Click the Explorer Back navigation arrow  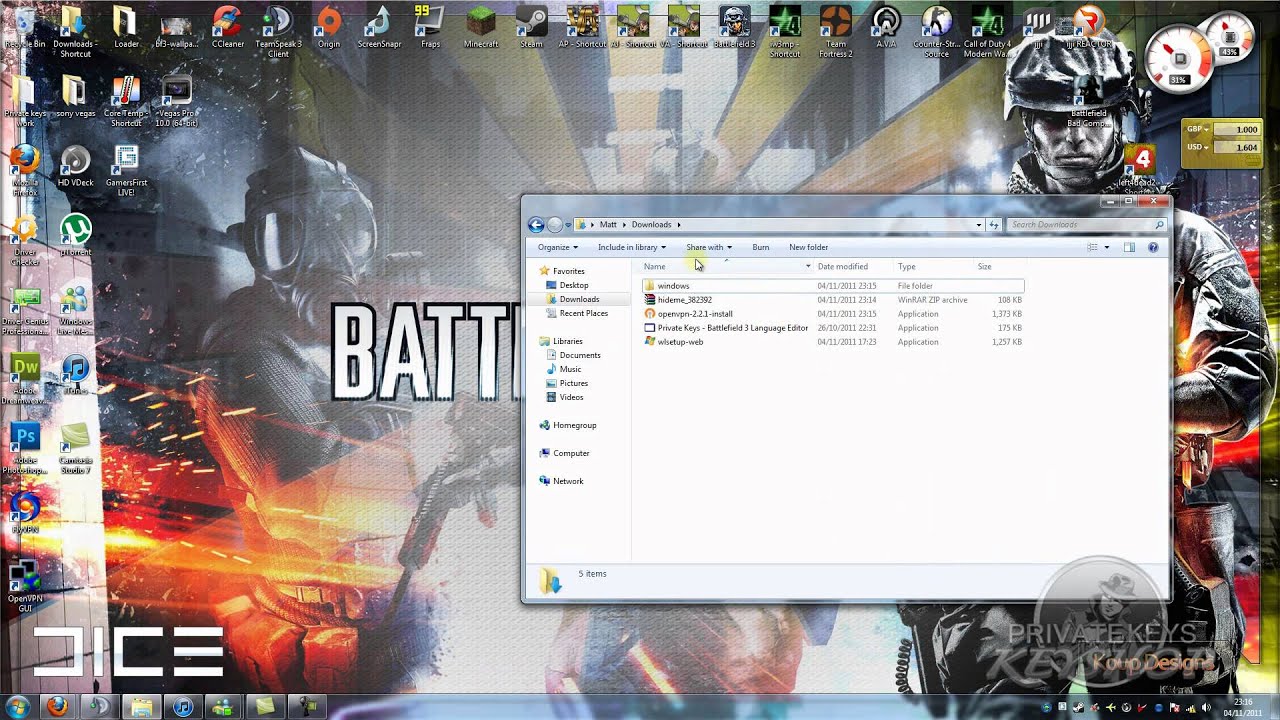[x=536, y=225]
